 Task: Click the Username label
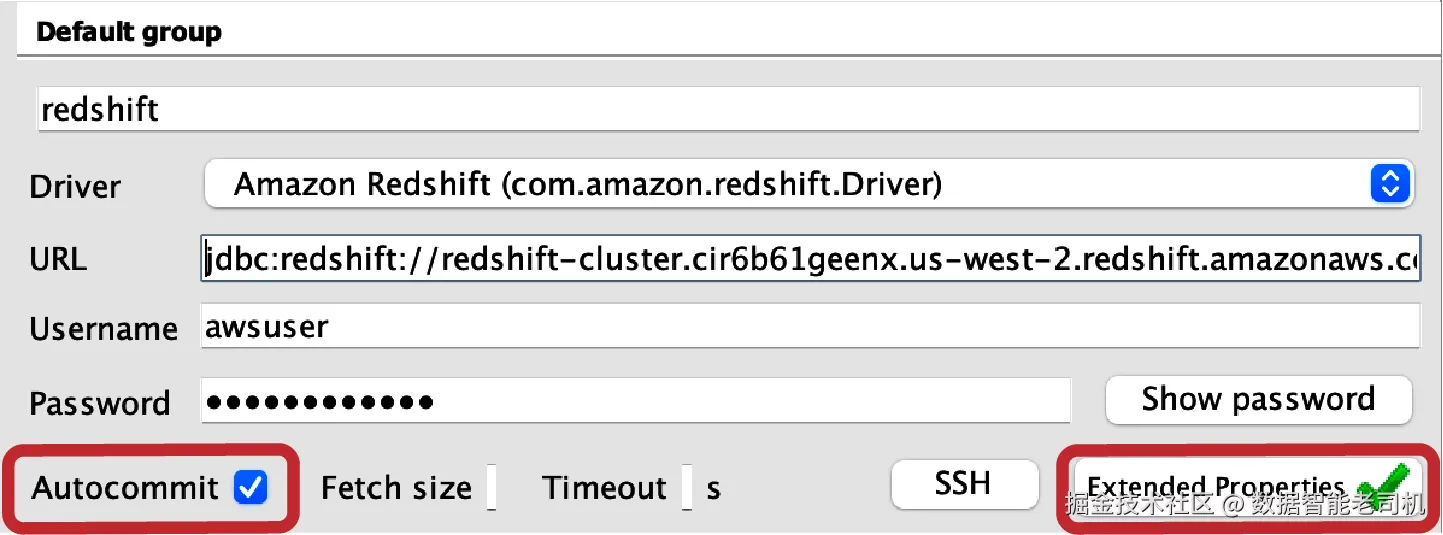(104, 329)
